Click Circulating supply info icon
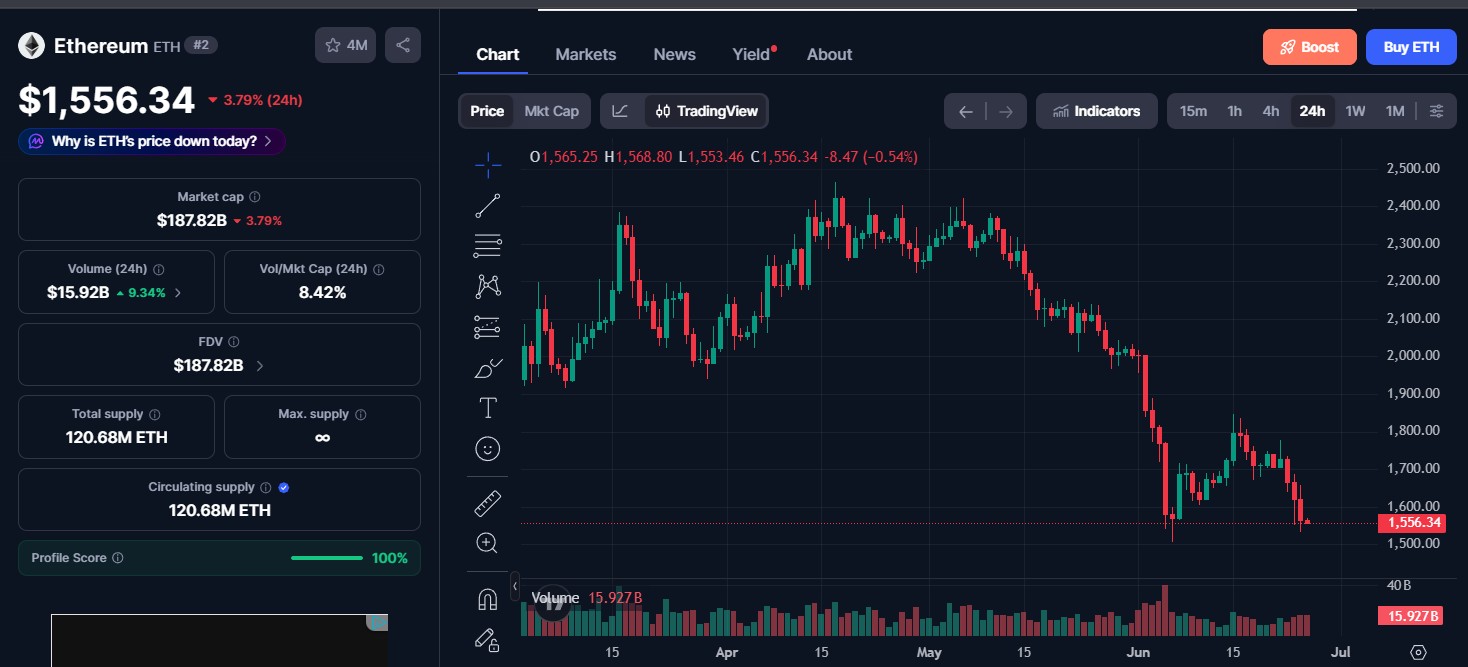The image size is (1468, 667). click(x=265, y=487)
